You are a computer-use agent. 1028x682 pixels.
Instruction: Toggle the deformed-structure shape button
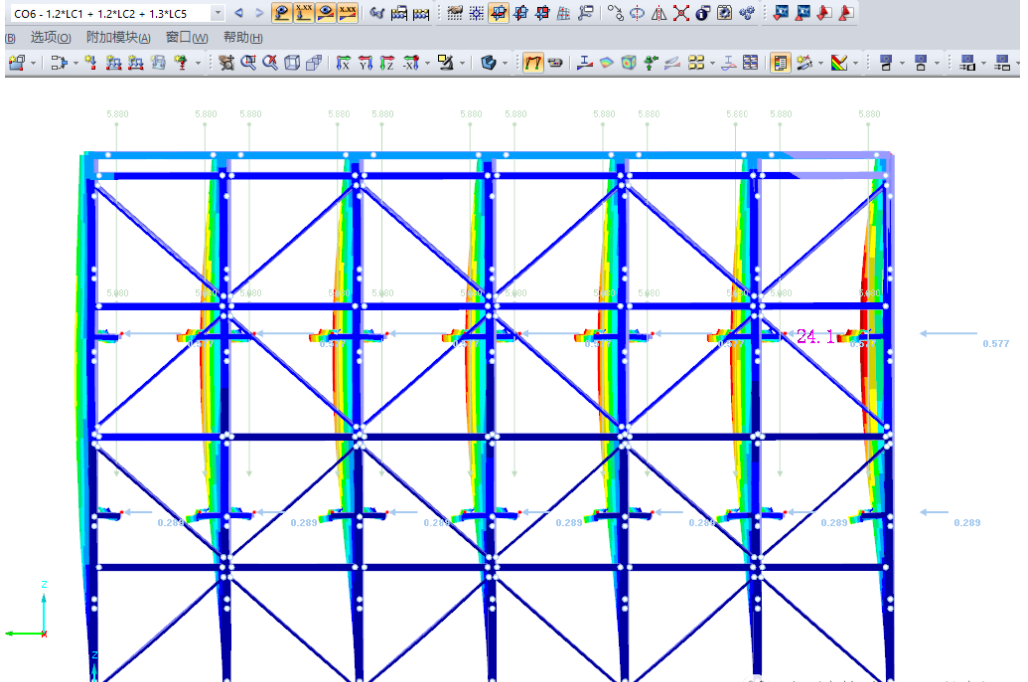tap(326, 13)
